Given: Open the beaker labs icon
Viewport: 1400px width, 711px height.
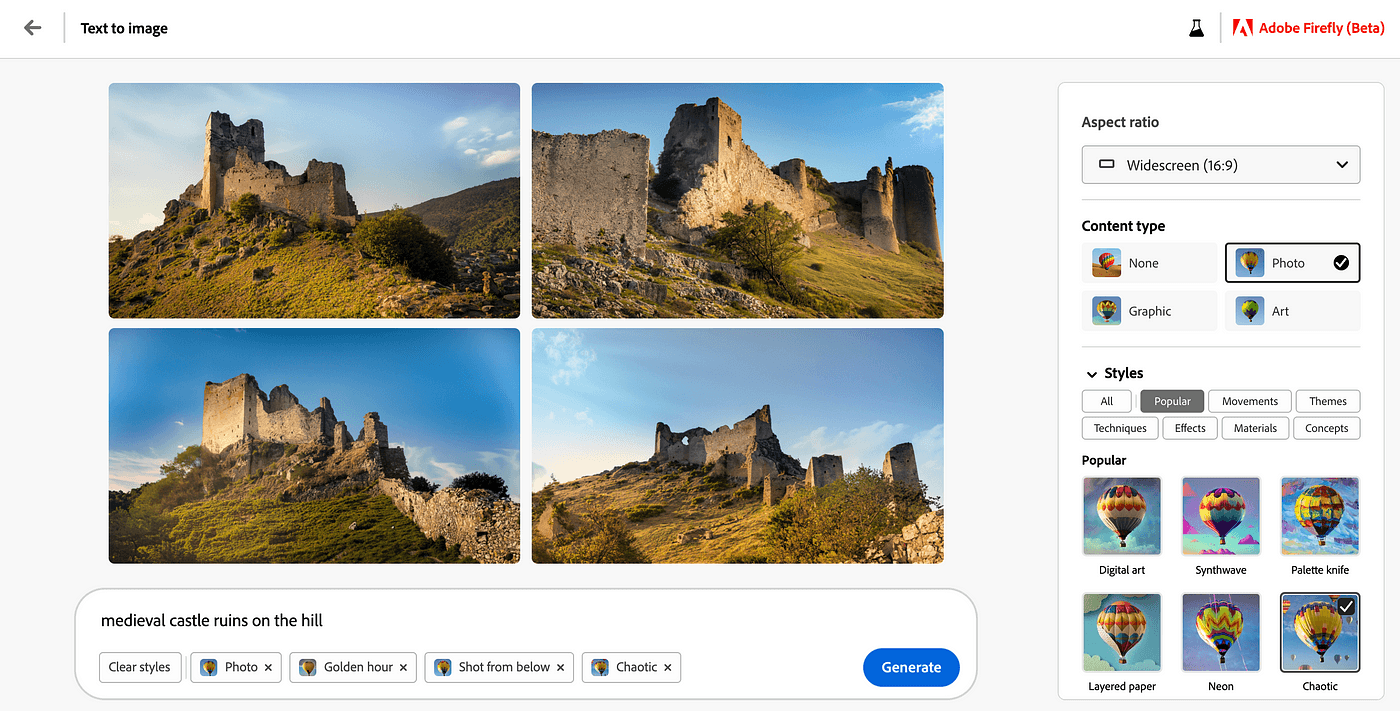Looking at the screenshot, I should pos(1196,28).
